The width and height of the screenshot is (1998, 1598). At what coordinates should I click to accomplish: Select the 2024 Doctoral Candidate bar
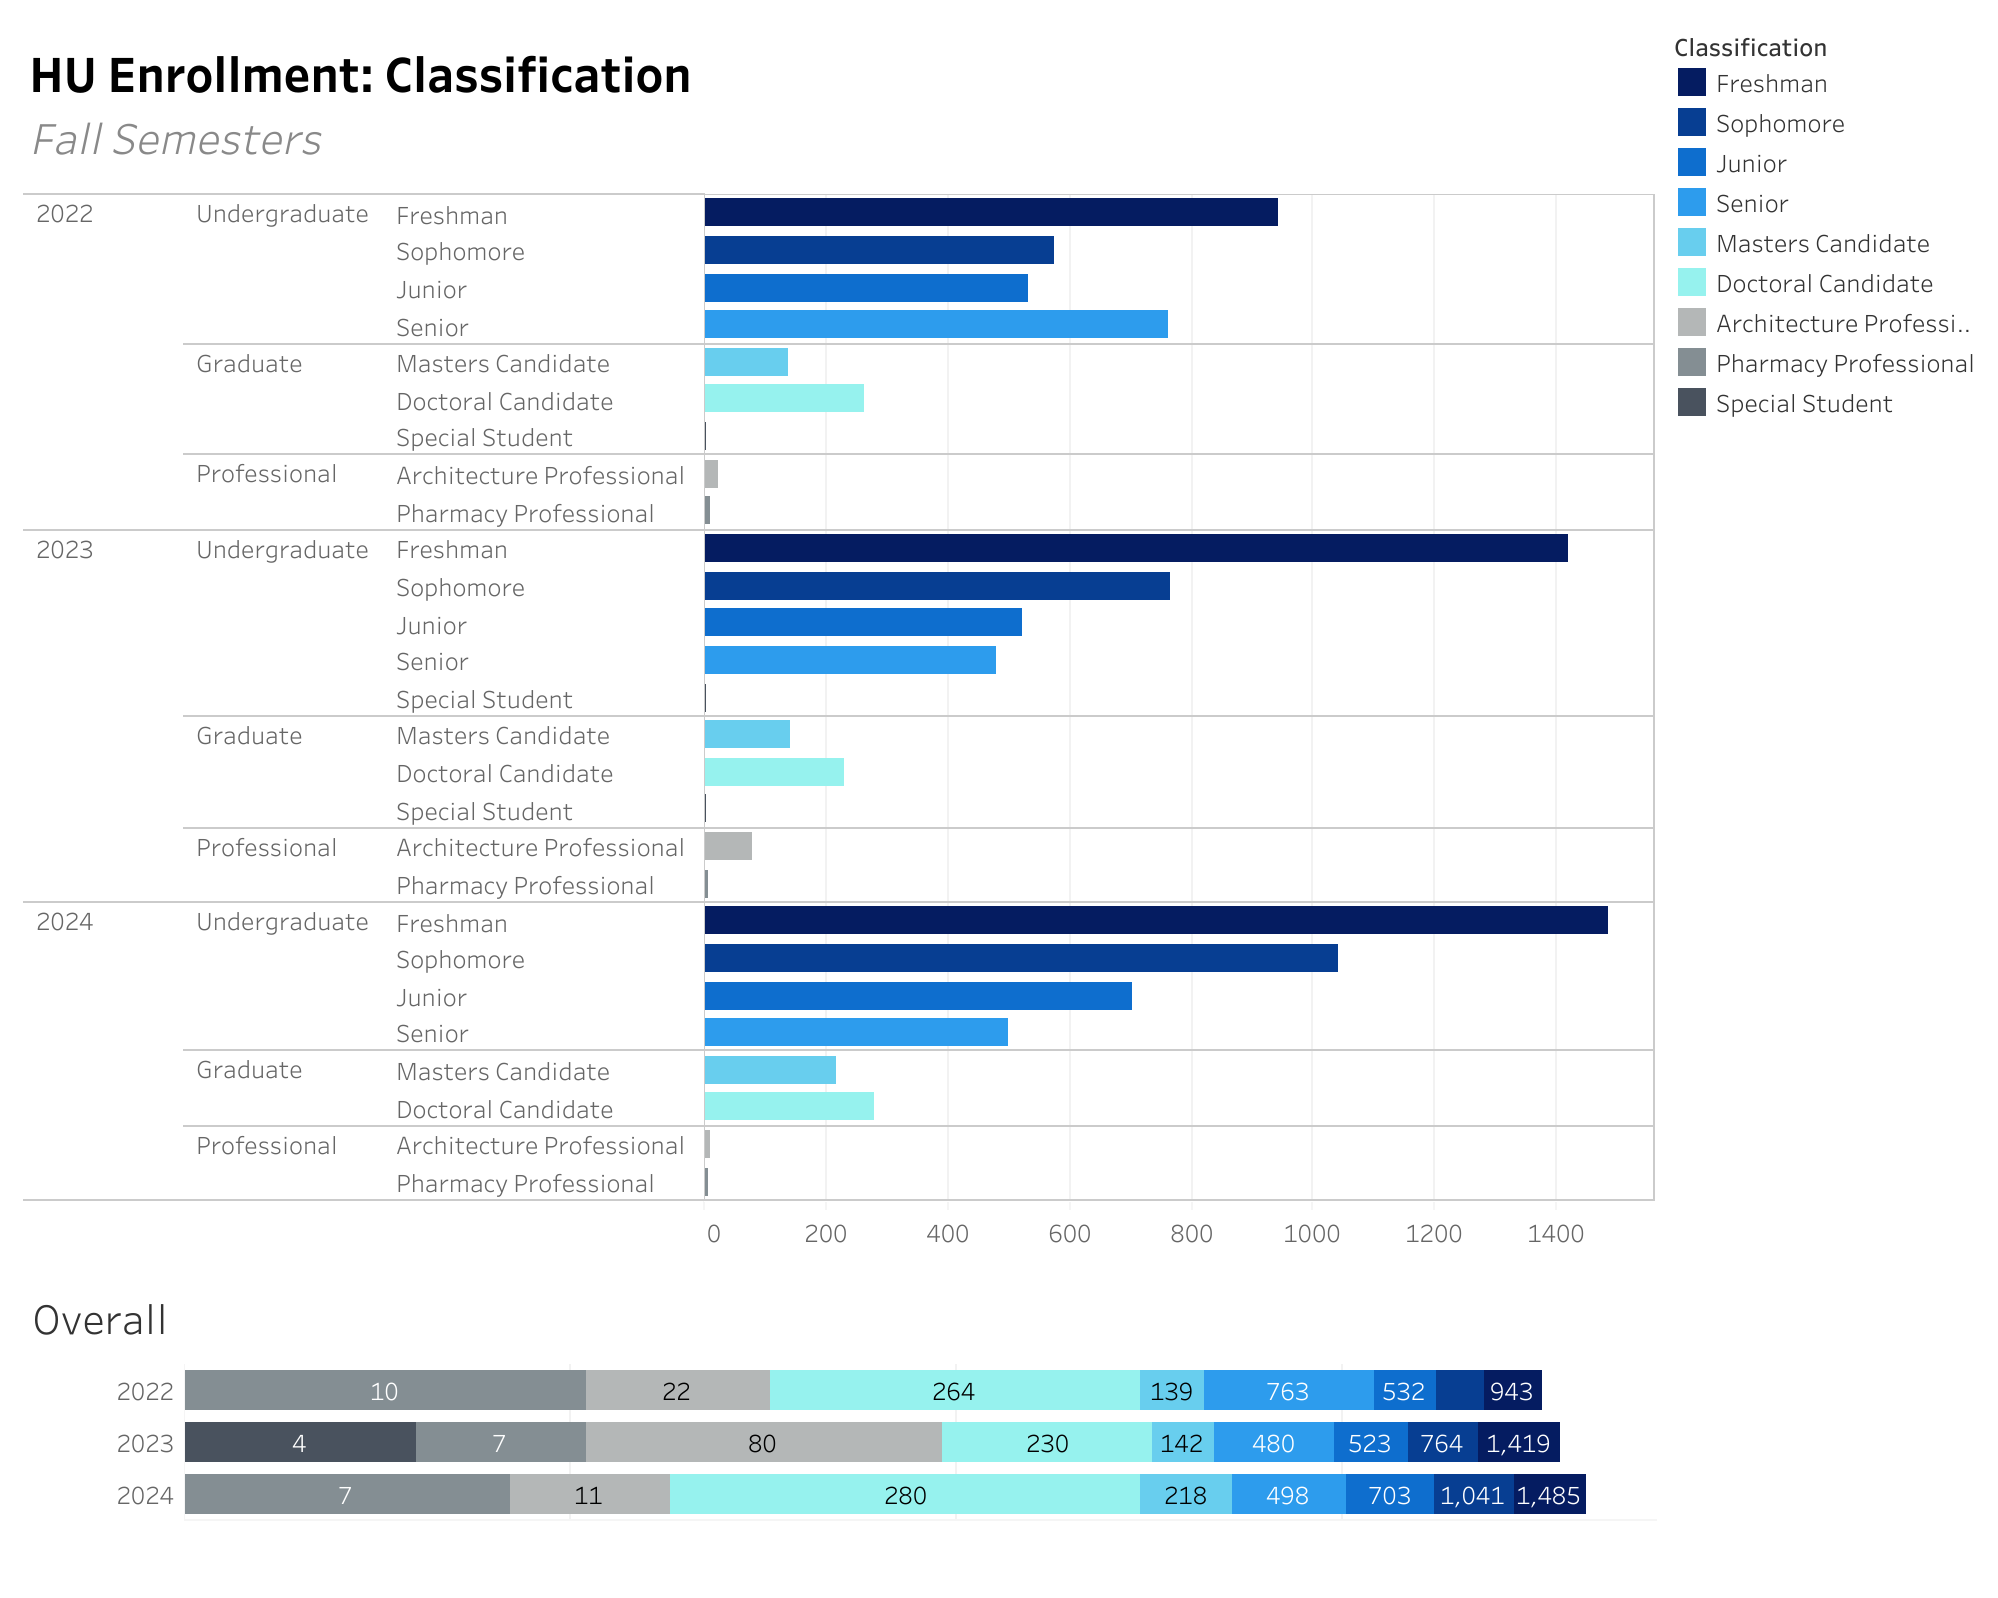pyautogui.click(x=788, y=1106)
